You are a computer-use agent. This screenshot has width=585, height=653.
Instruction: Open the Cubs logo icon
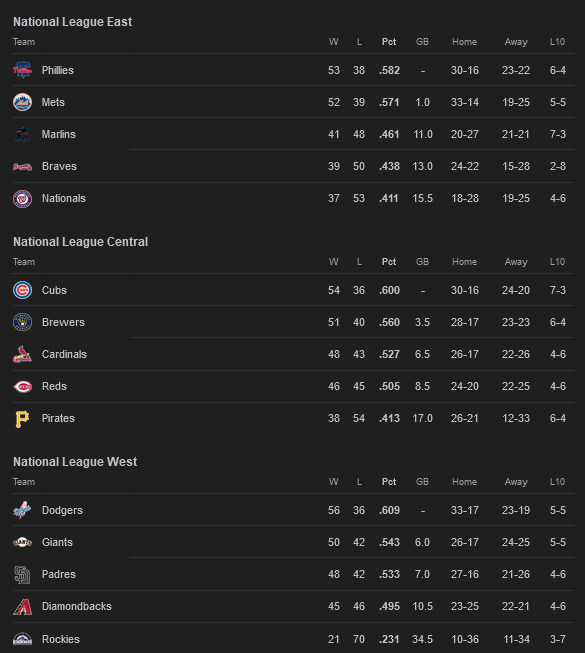click(x=22, y=290)
